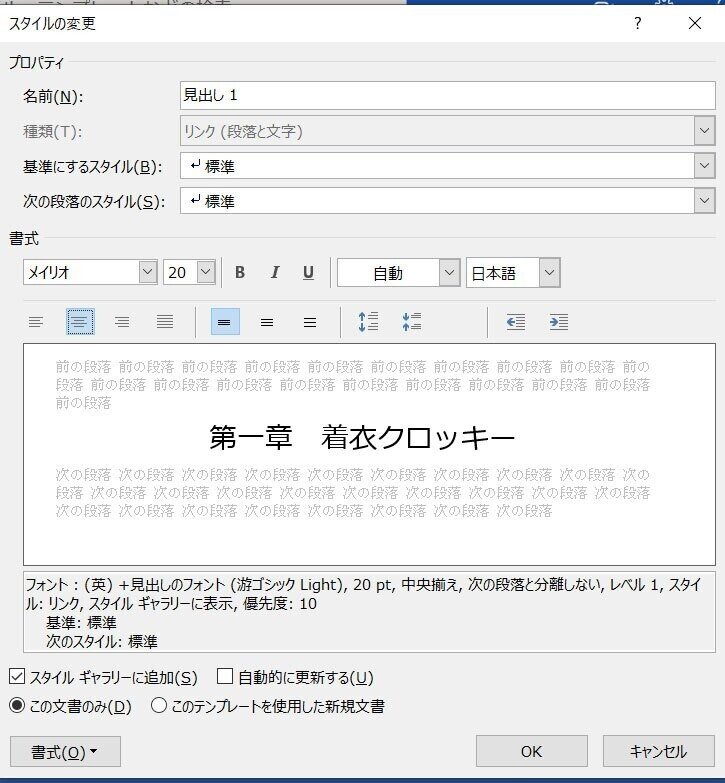Open the メイリオ font name dropdown
Screen dimensions: 725x783
pos(147,273)
